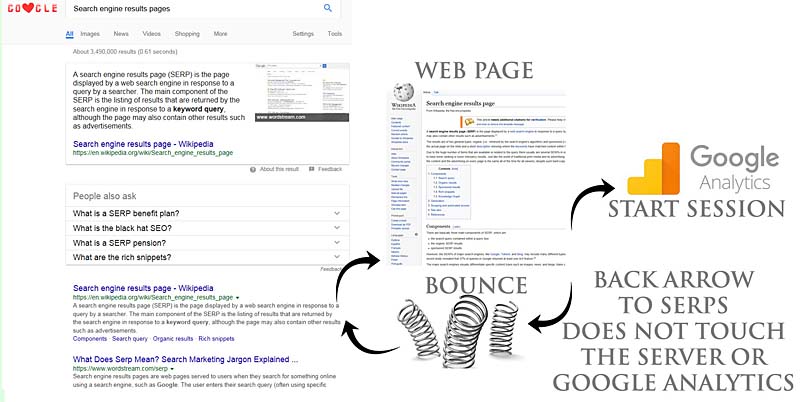This screenshot has width=800, height=402.
Task: Click the Google heart logo
Action: click(x=32, y=8)
